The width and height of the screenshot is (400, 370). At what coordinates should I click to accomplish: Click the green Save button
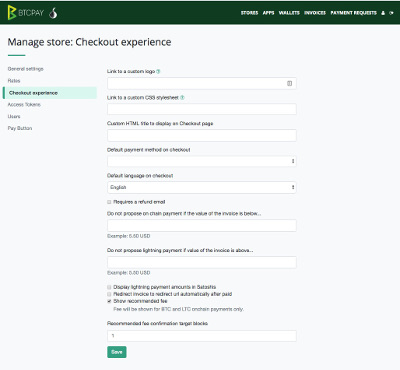(117, 352)
